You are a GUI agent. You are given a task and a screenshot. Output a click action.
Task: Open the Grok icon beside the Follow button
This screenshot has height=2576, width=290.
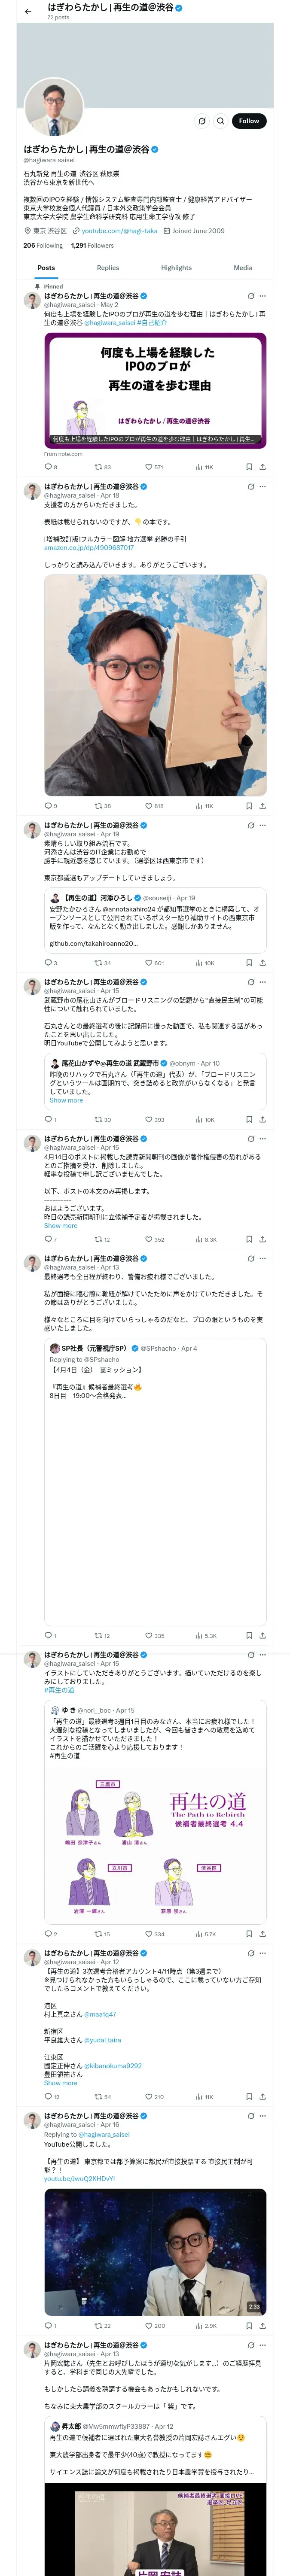pos(202,121)
